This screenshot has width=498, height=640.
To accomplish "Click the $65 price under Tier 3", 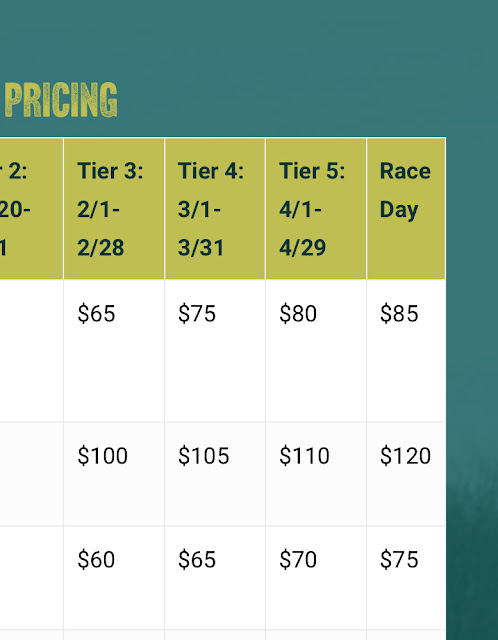I will (x=96, y=314).
